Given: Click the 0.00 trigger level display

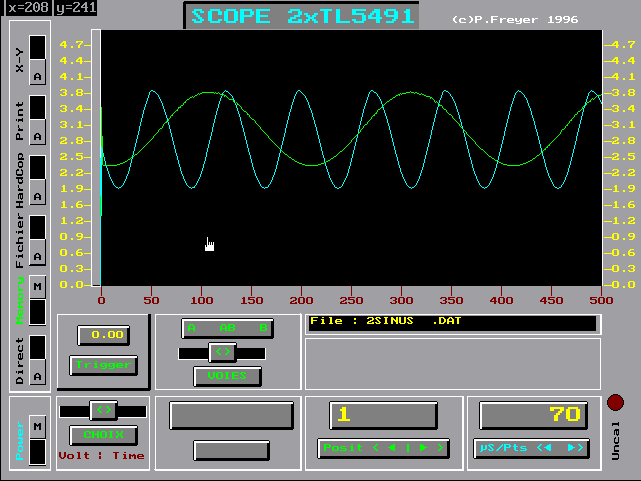Looking at the screenshot, I should pyautogui.click(x=104, y=335).
